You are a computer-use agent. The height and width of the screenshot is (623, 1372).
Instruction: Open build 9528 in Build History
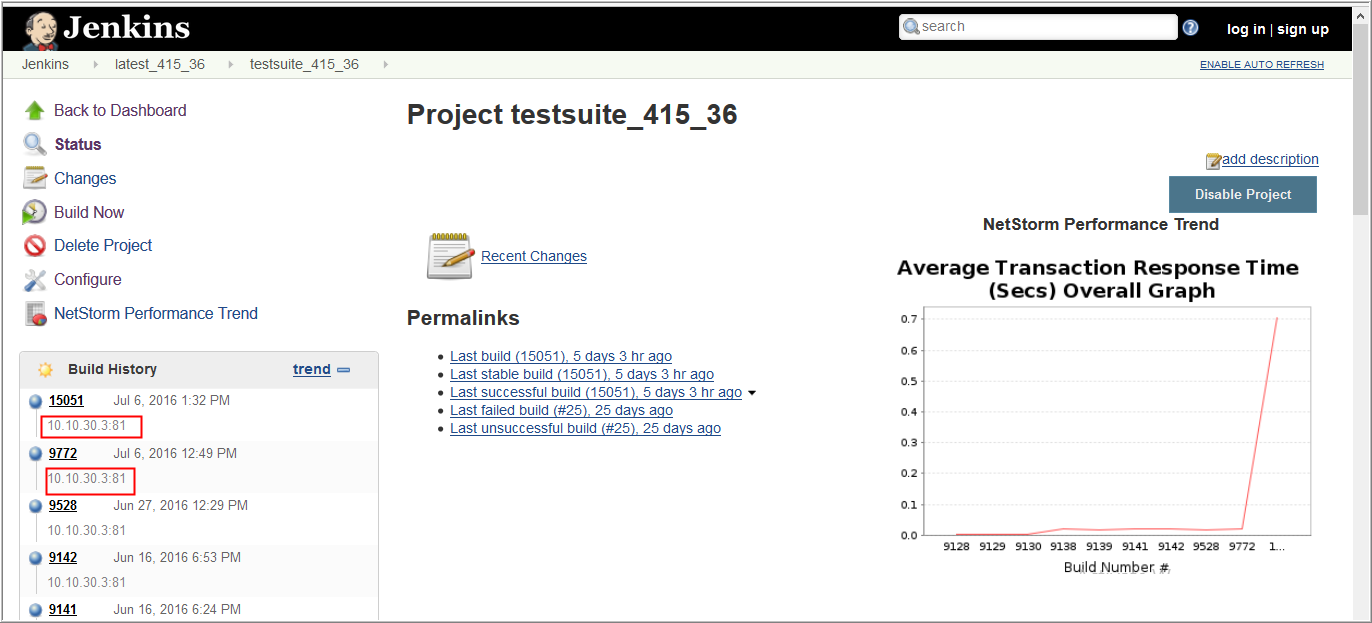coord(63,505)
